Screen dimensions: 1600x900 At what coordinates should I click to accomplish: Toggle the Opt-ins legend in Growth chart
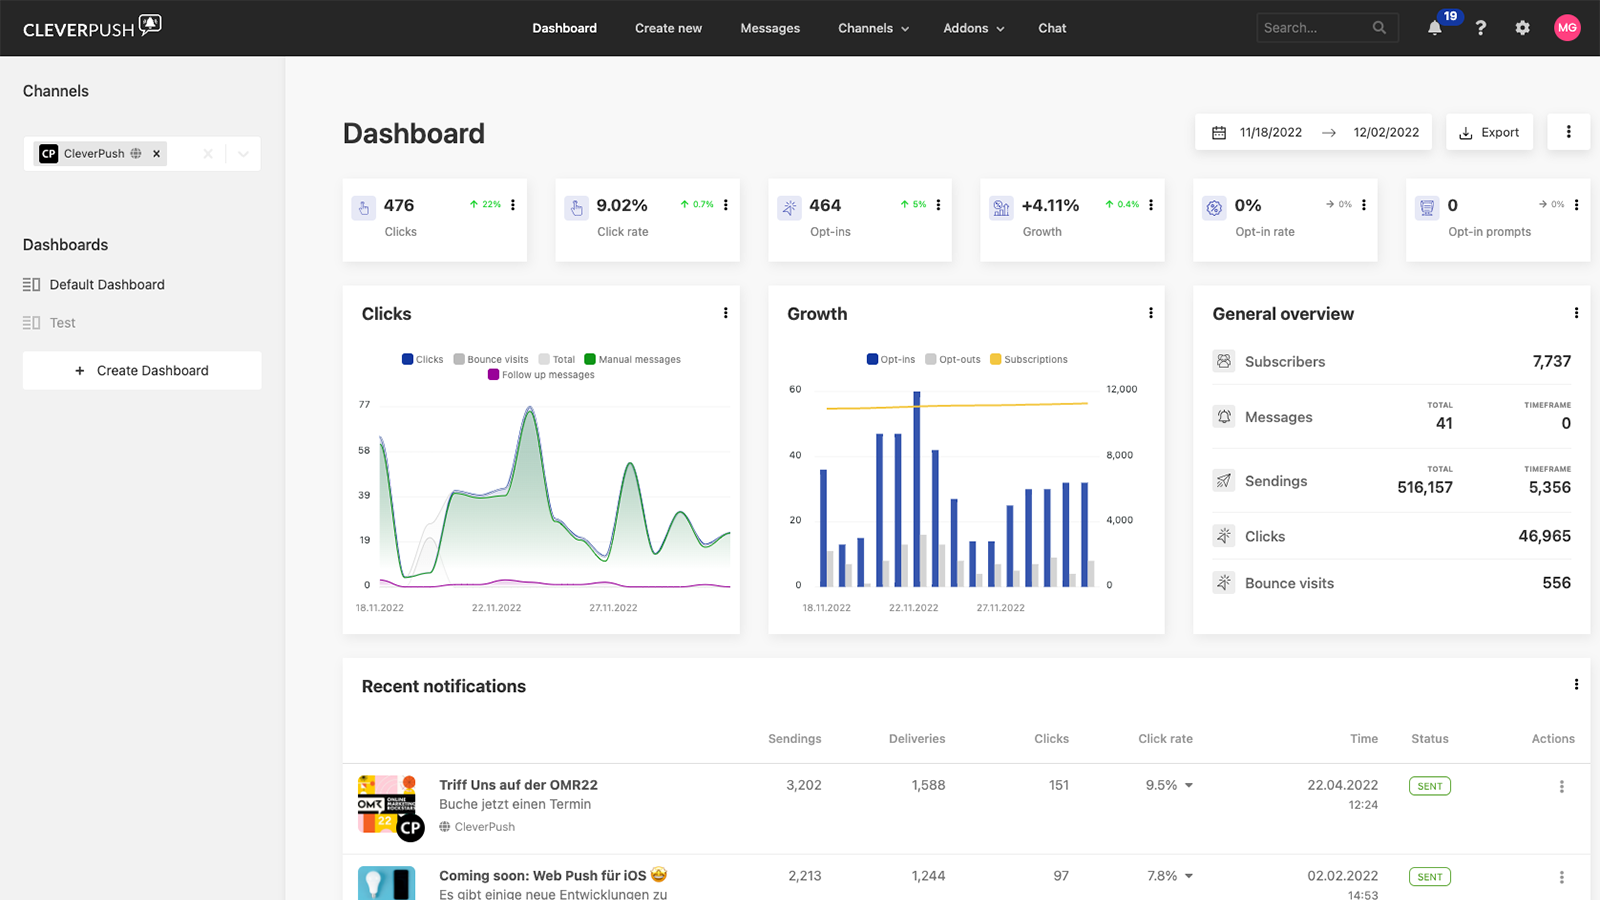pos(890,359)
